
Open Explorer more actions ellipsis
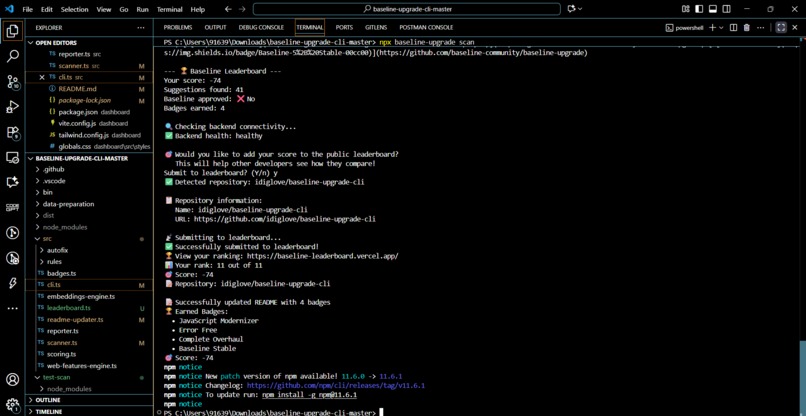[141, 28]
